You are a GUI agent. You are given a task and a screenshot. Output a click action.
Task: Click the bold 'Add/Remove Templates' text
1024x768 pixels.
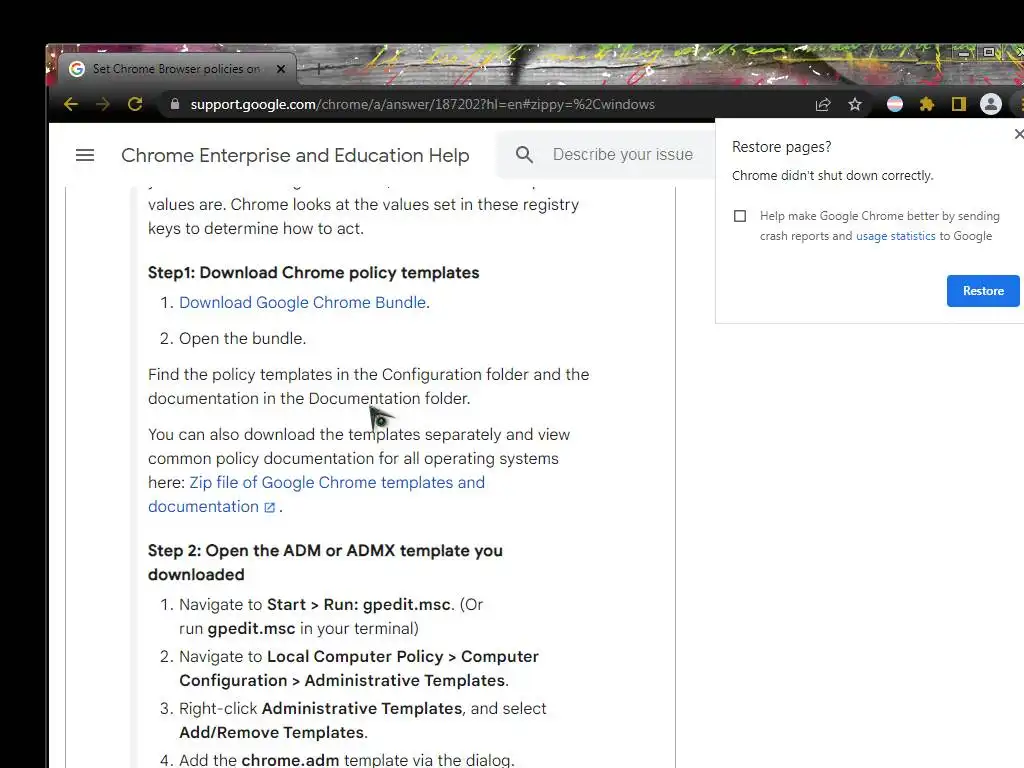272,732
